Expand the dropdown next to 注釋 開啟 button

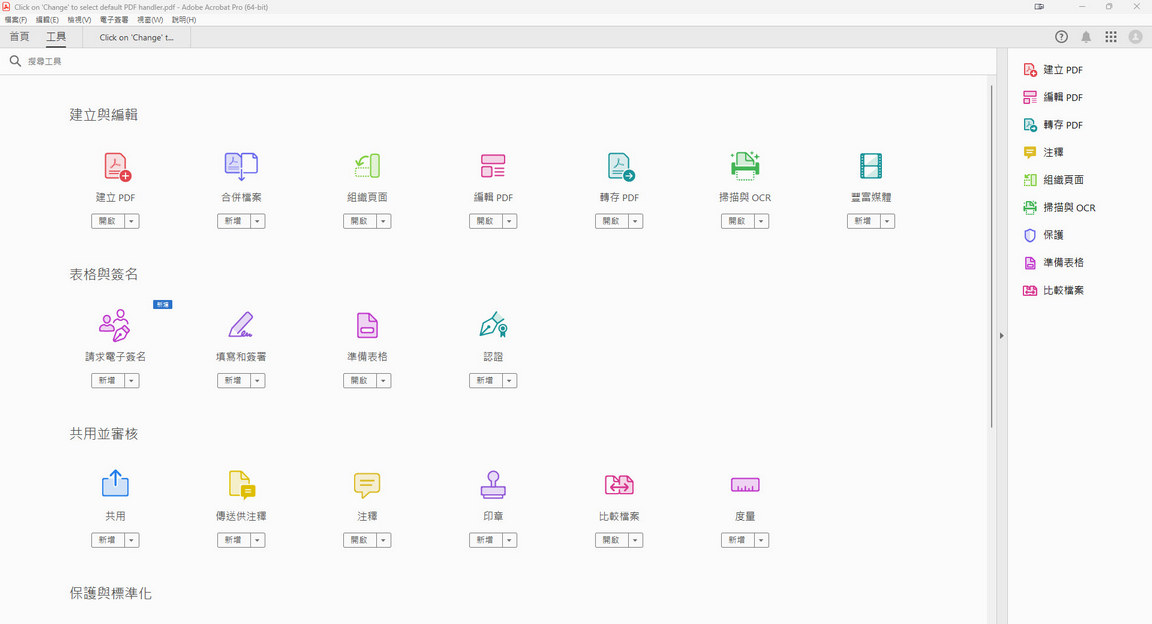(385, 539)
